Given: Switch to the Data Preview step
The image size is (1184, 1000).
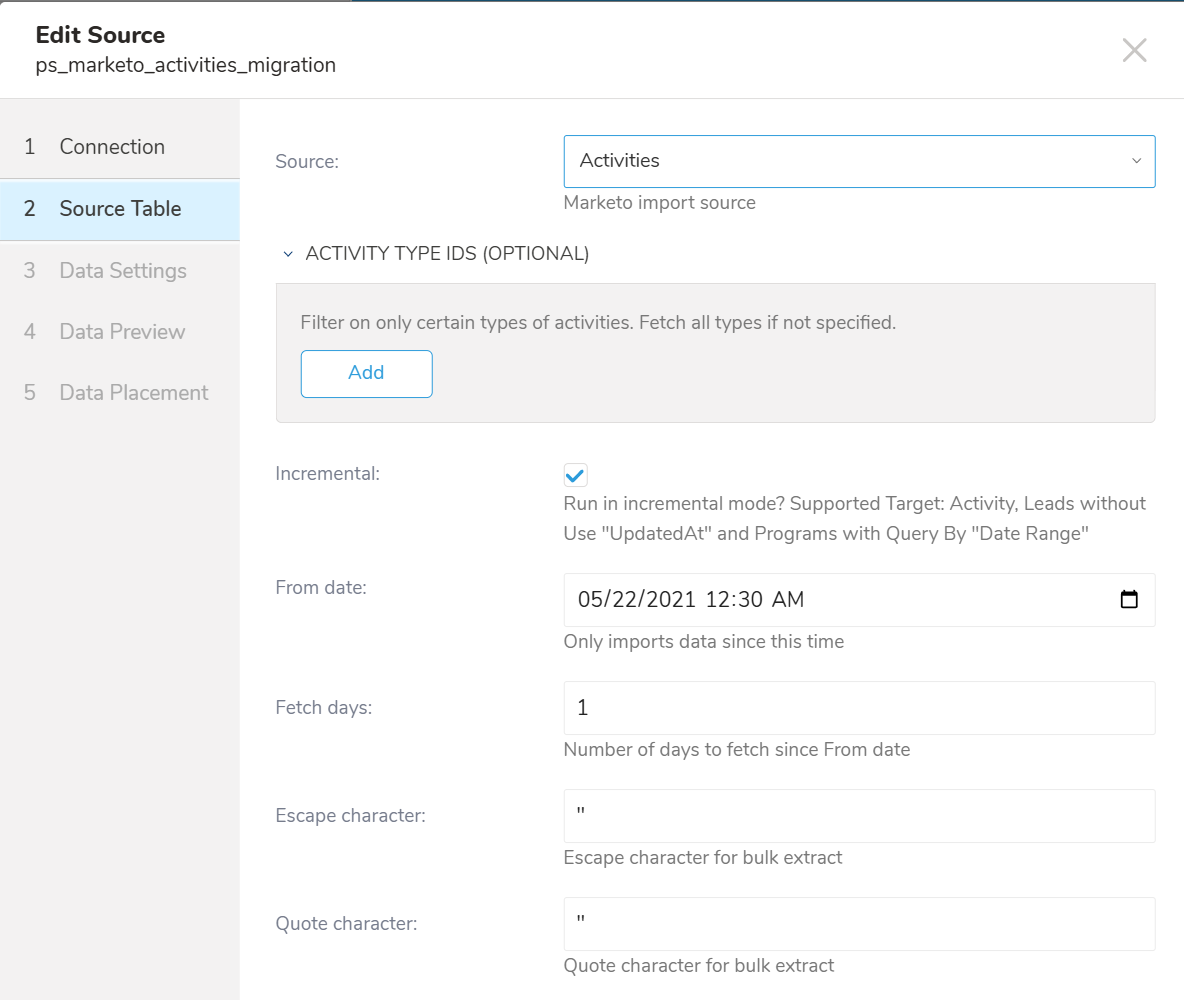Looking at the screenshot, I should pyautogui.click(x=122, y=332).
